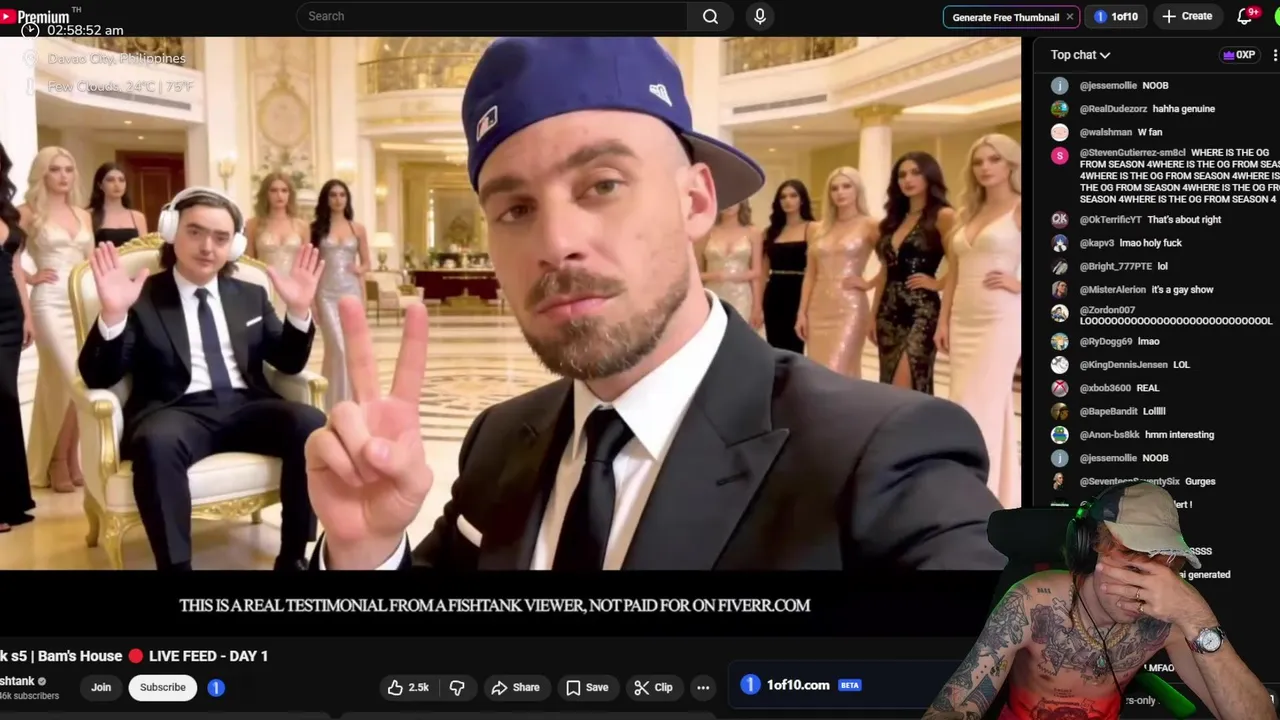Click @KingDennisJensen avatar in chat
This screenshot has height=720, width=1280.
pos(1059,365)
